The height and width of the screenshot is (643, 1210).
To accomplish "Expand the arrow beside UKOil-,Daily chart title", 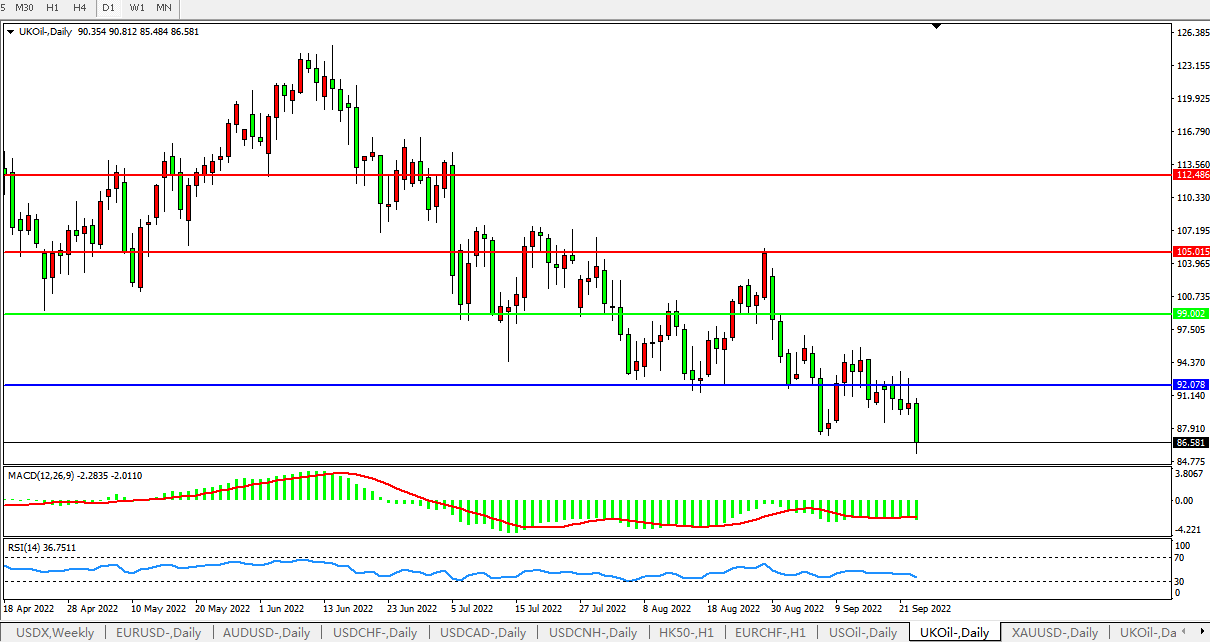I will point(10,32).
